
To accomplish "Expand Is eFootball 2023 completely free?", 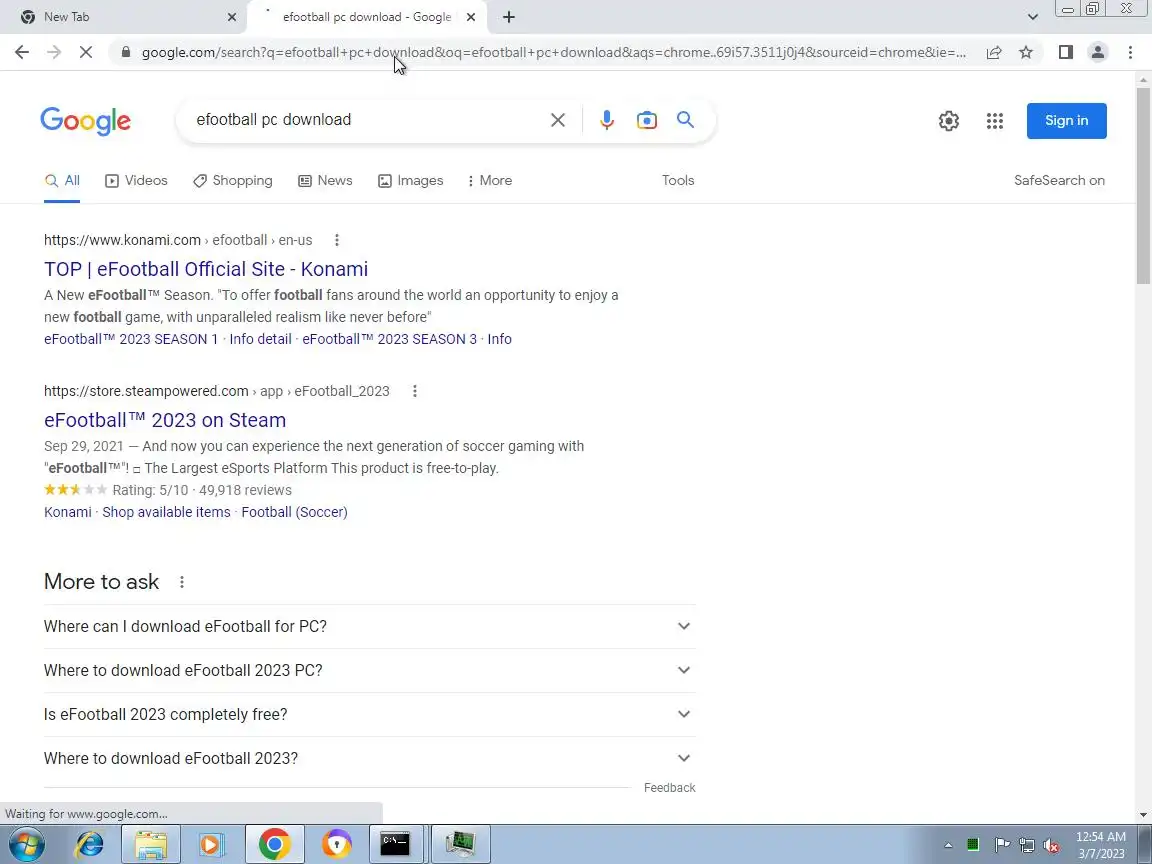I will [370, 715].
